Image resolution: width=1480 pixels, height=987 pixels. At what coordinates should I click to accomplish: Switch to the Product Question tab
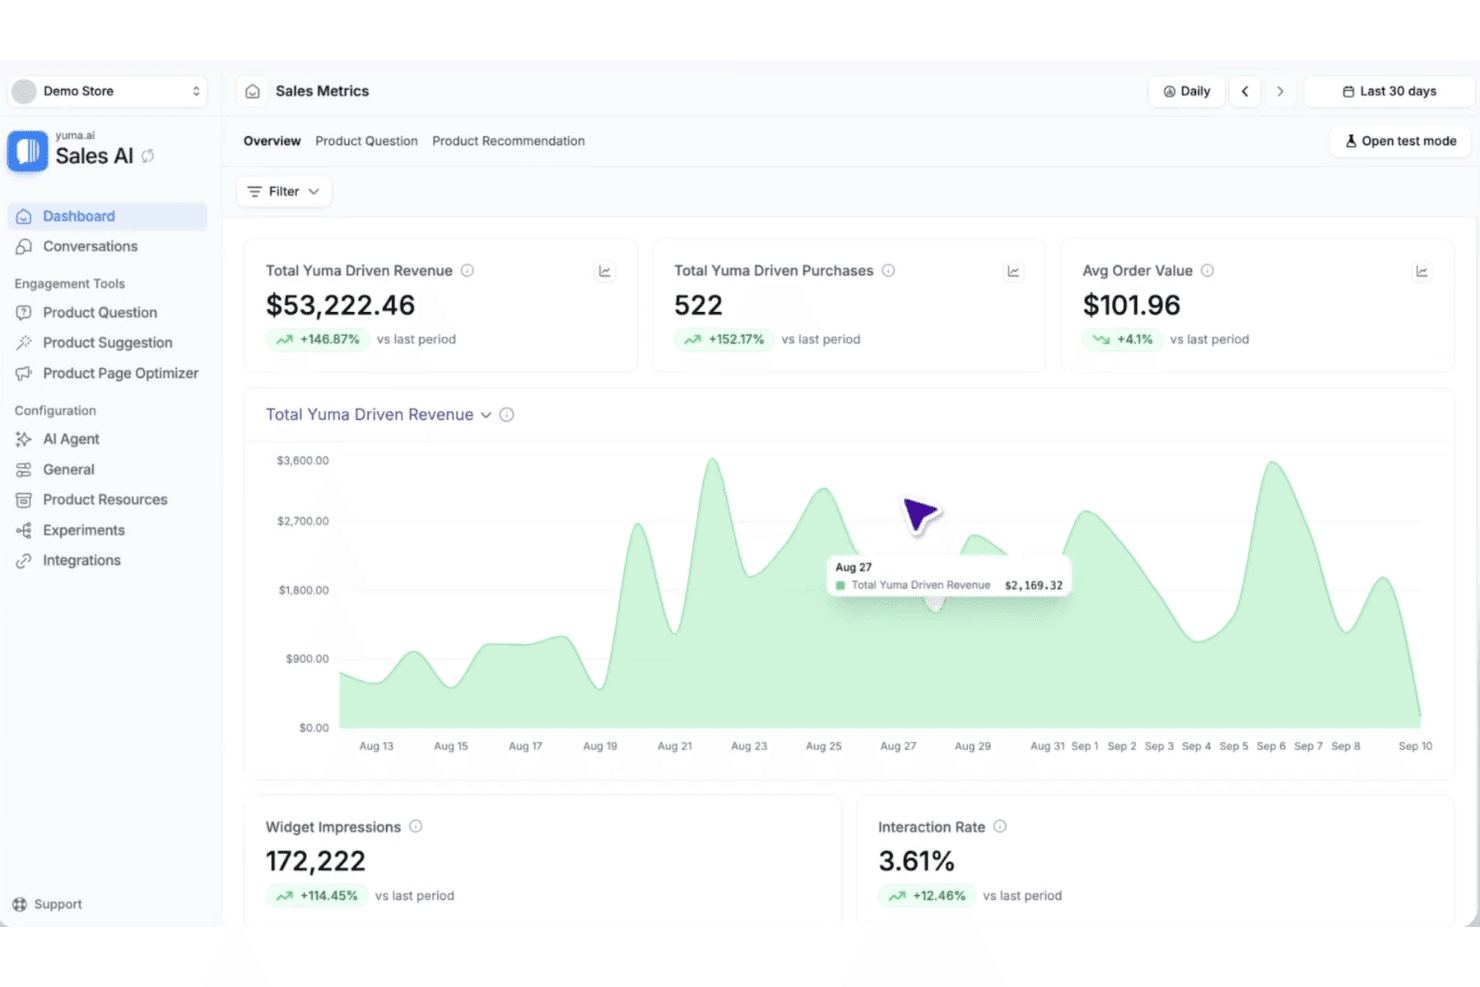(x=366, y=141)
